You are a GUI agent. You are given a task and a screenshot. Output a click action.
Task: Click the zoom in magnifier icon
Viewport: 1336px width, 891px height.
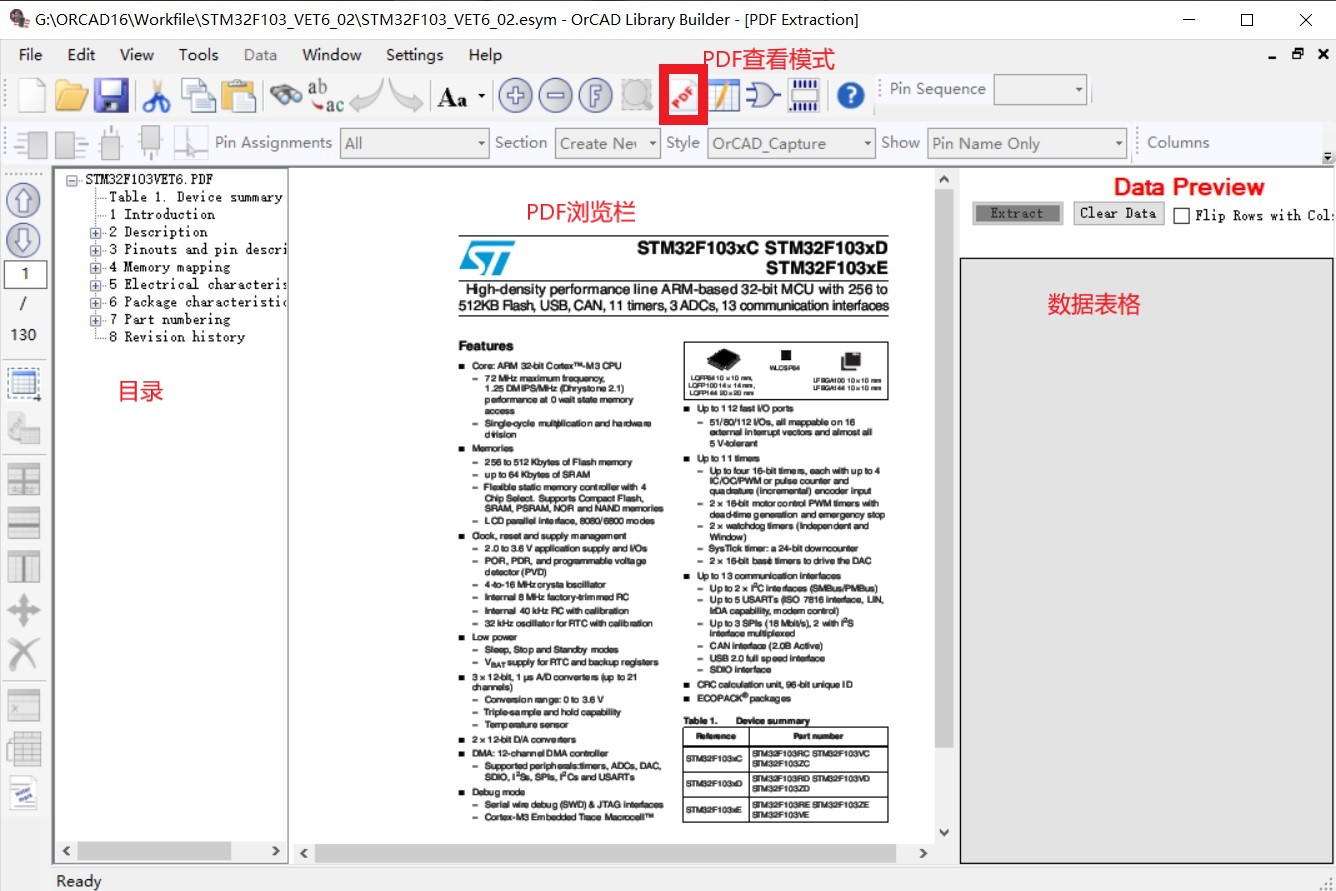(x=515, y=95)
